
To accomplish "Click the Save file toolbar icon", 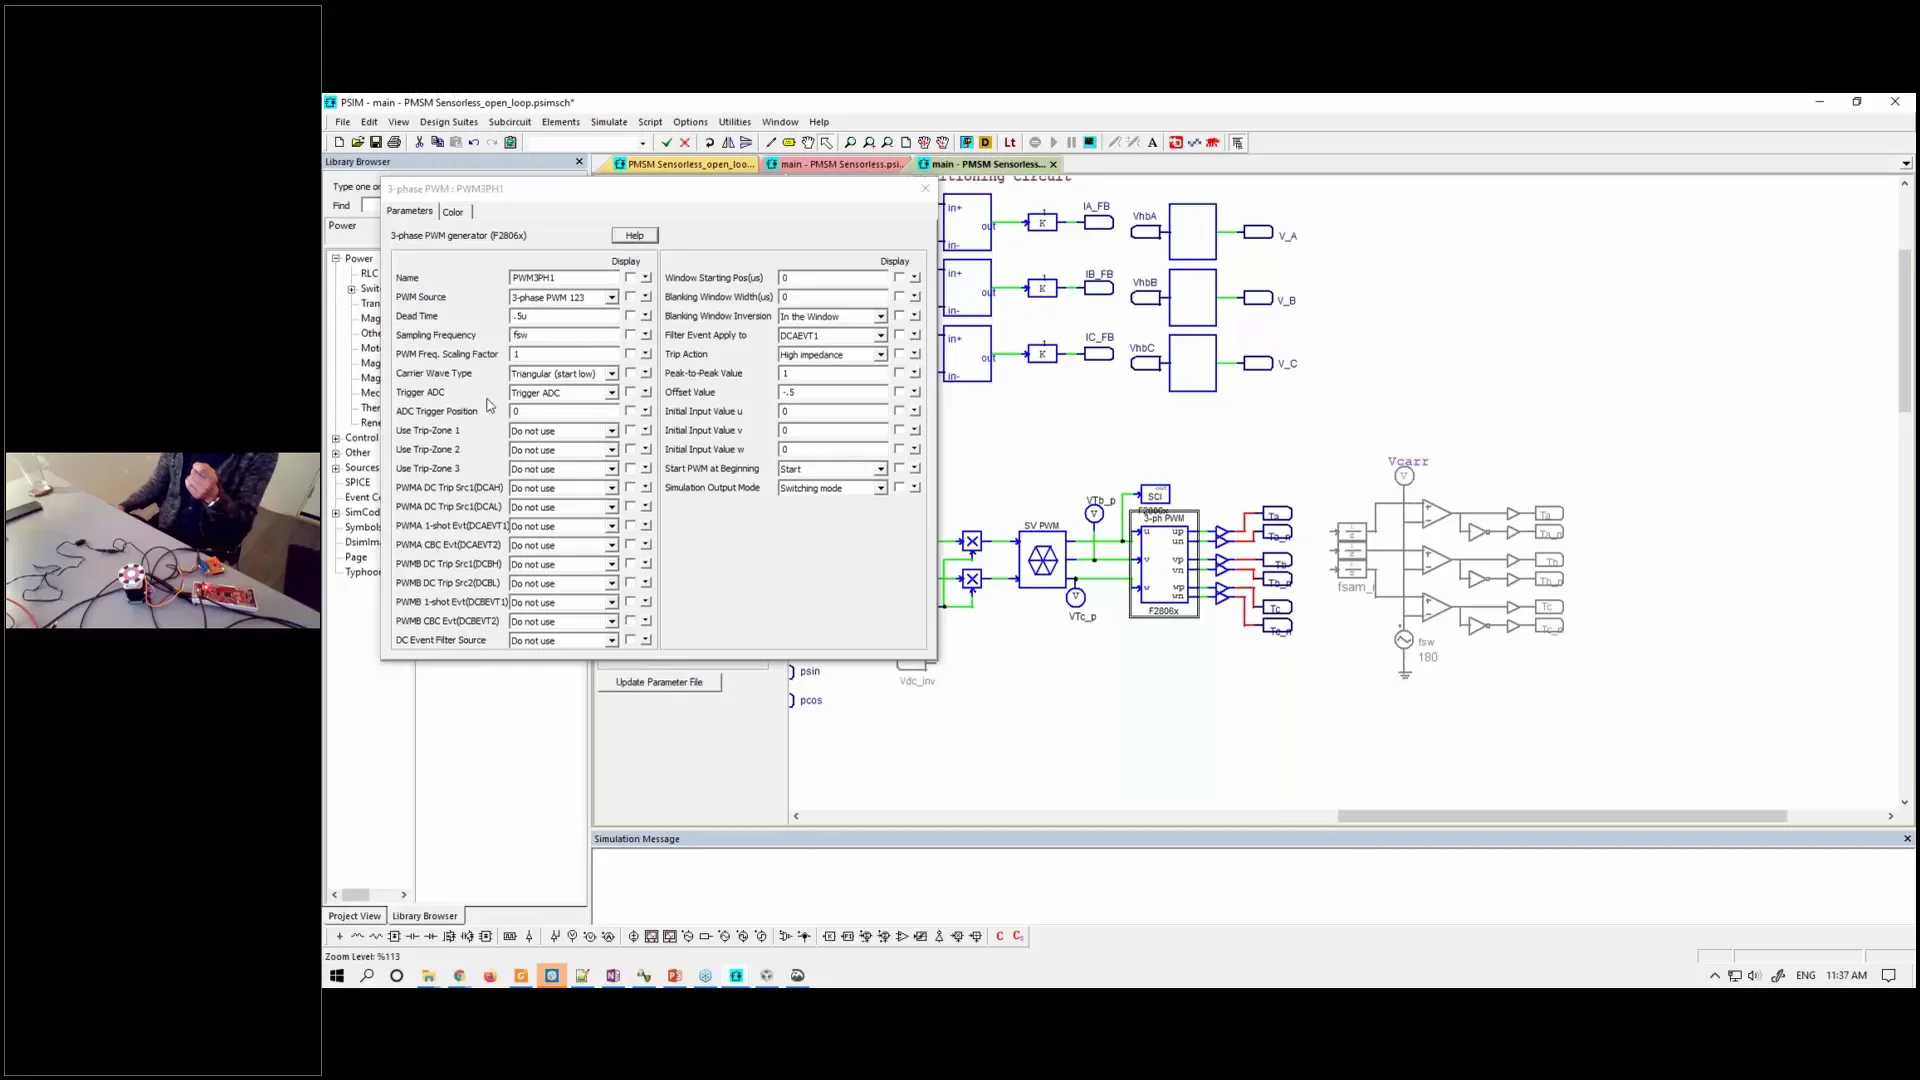I will 376,143.
